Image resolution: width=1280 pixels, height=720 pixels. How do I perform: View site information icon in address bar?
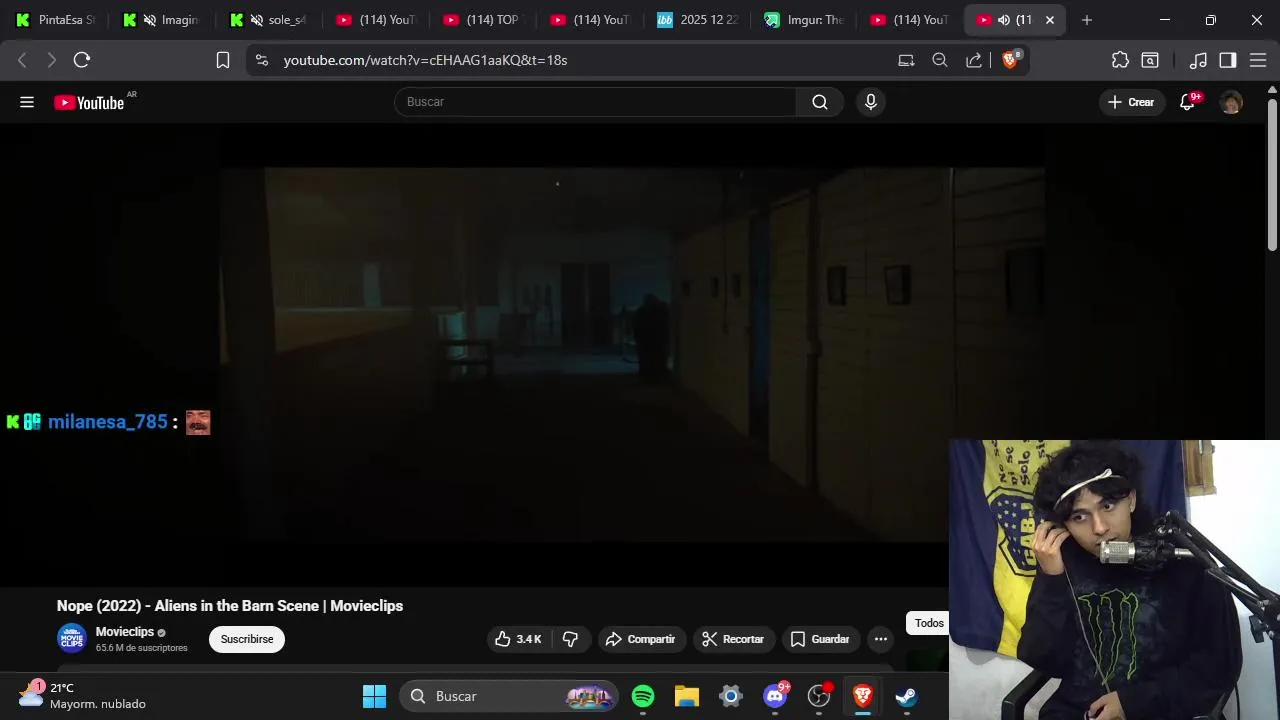[x=262, y=60]
